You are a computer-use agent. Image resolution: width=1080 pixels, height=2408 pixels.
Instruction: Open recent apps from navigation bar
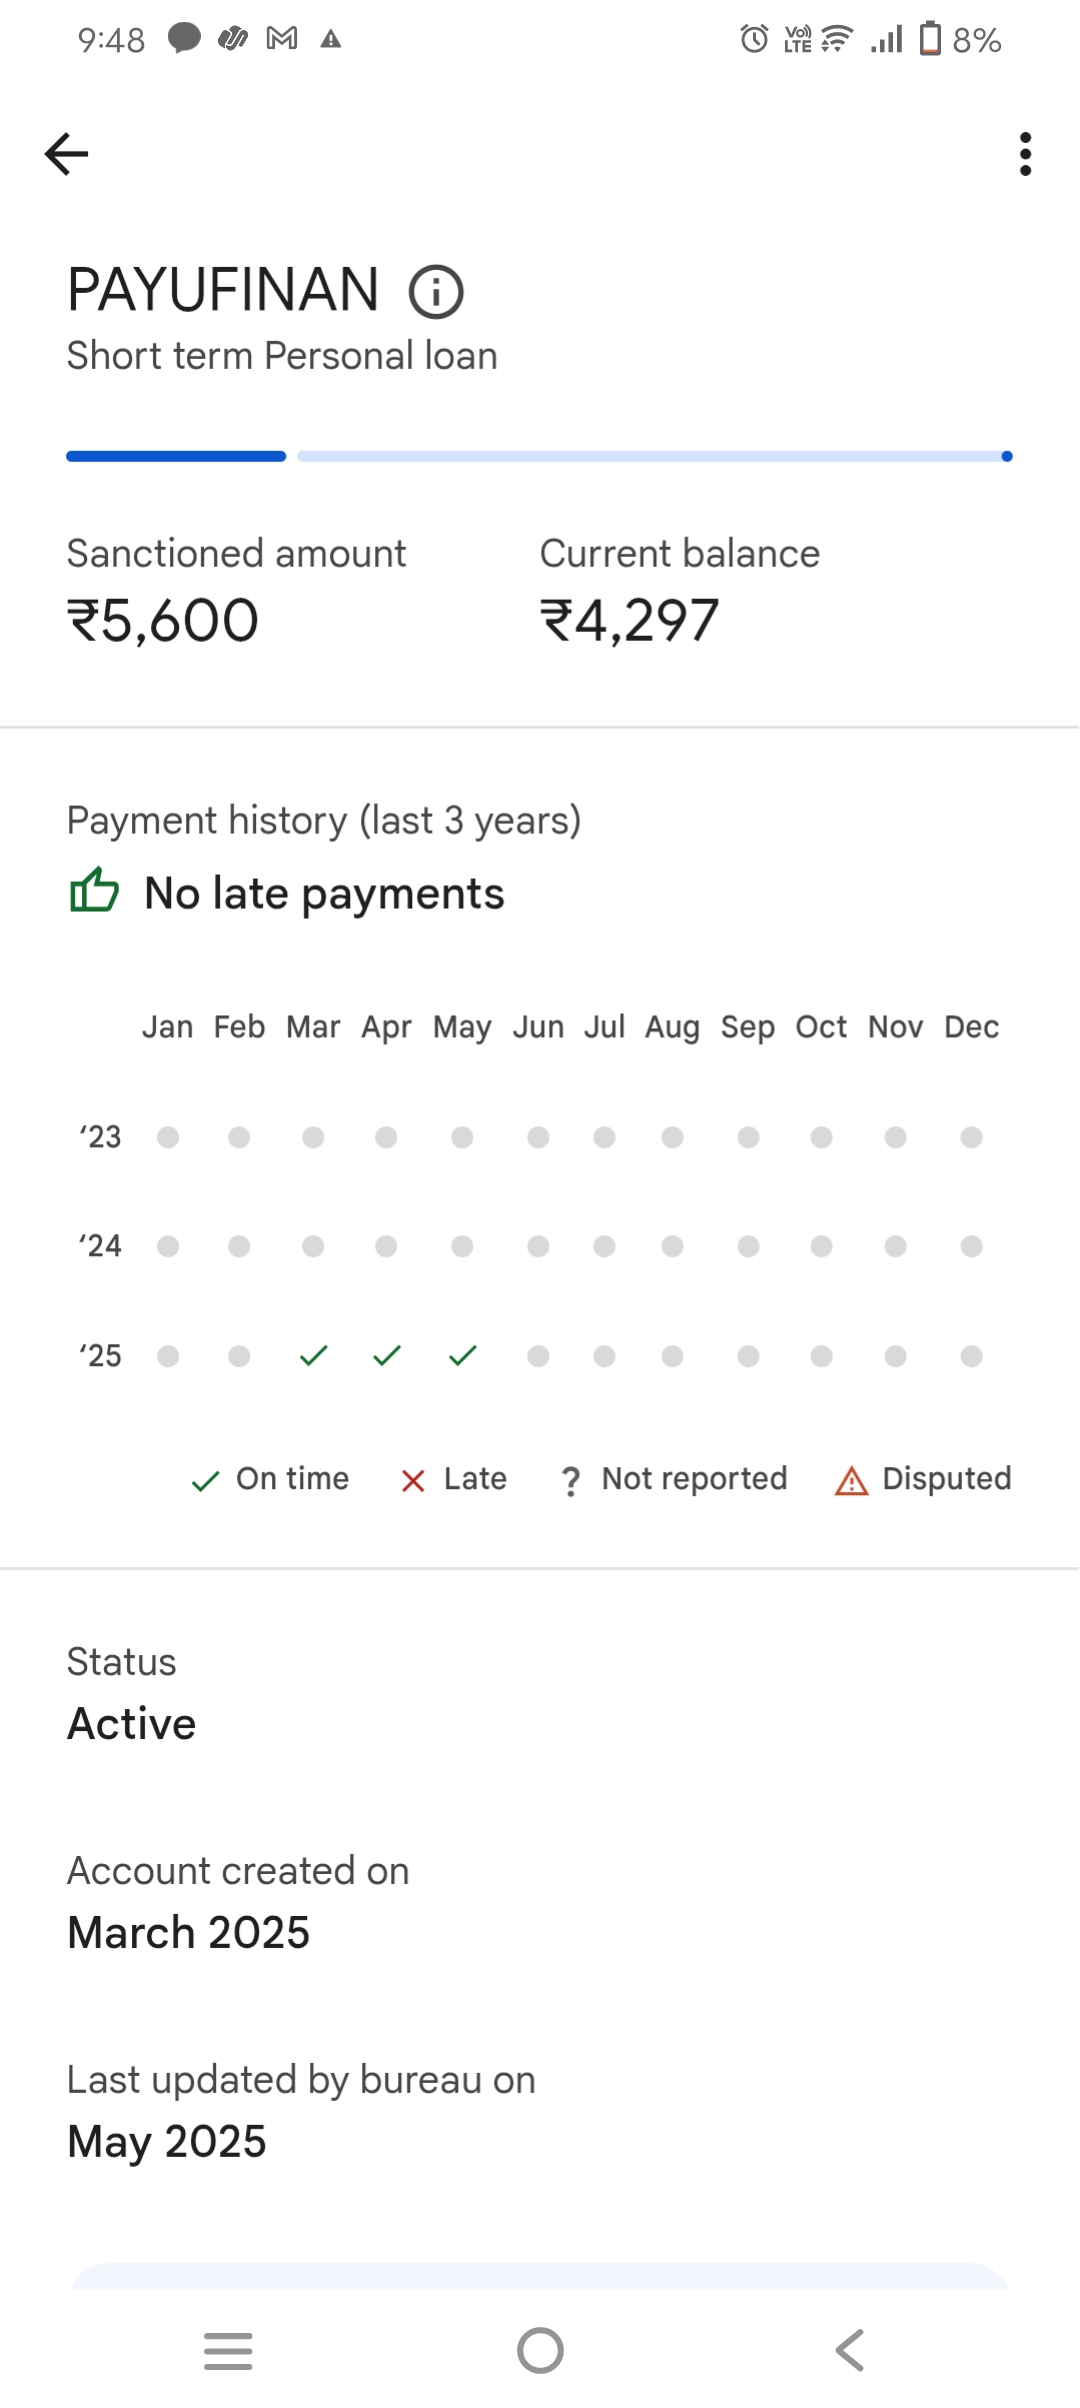point(228,2350)
